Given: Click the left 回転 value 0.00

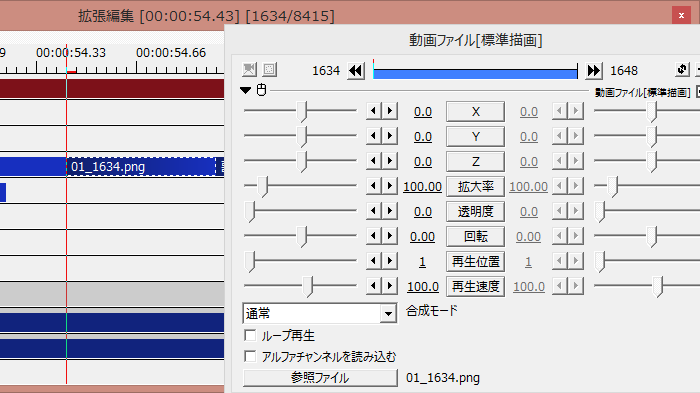Looking at the screenshot, I should (422, 237).
